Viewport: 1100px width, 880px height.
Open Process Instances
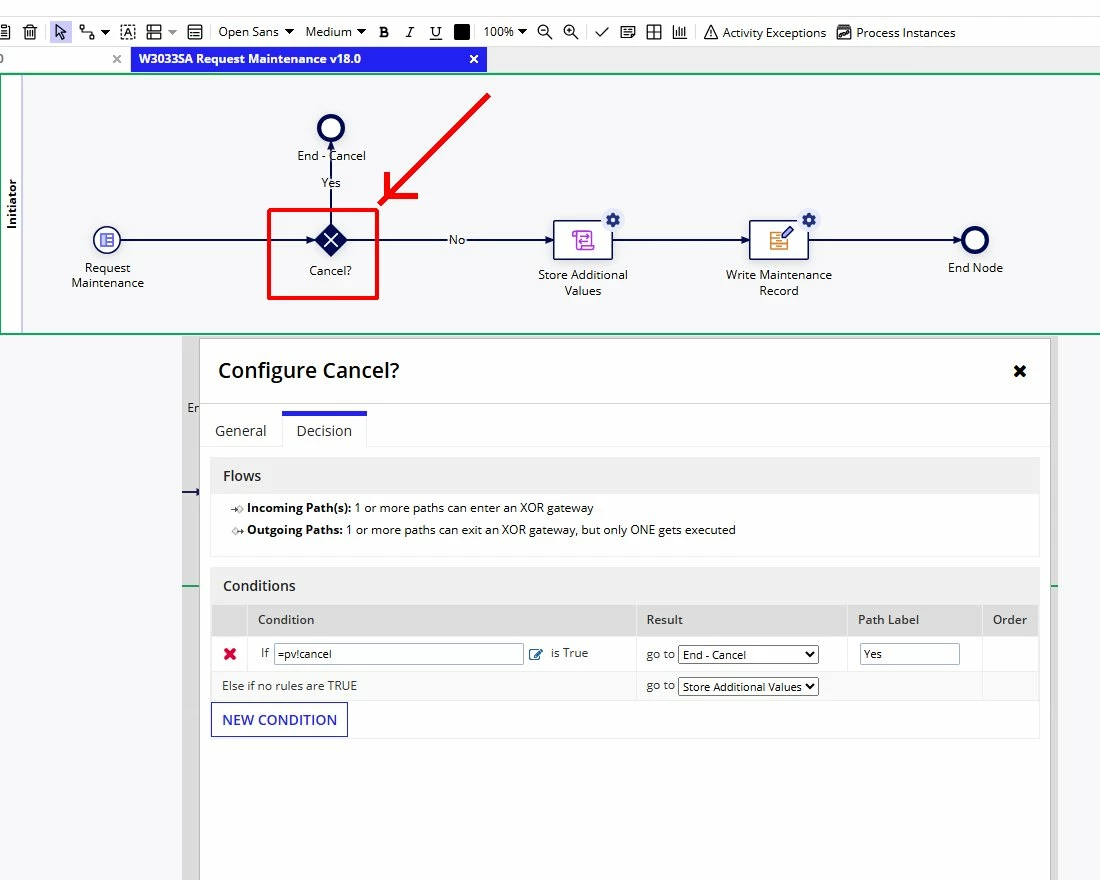pos(896,32)
